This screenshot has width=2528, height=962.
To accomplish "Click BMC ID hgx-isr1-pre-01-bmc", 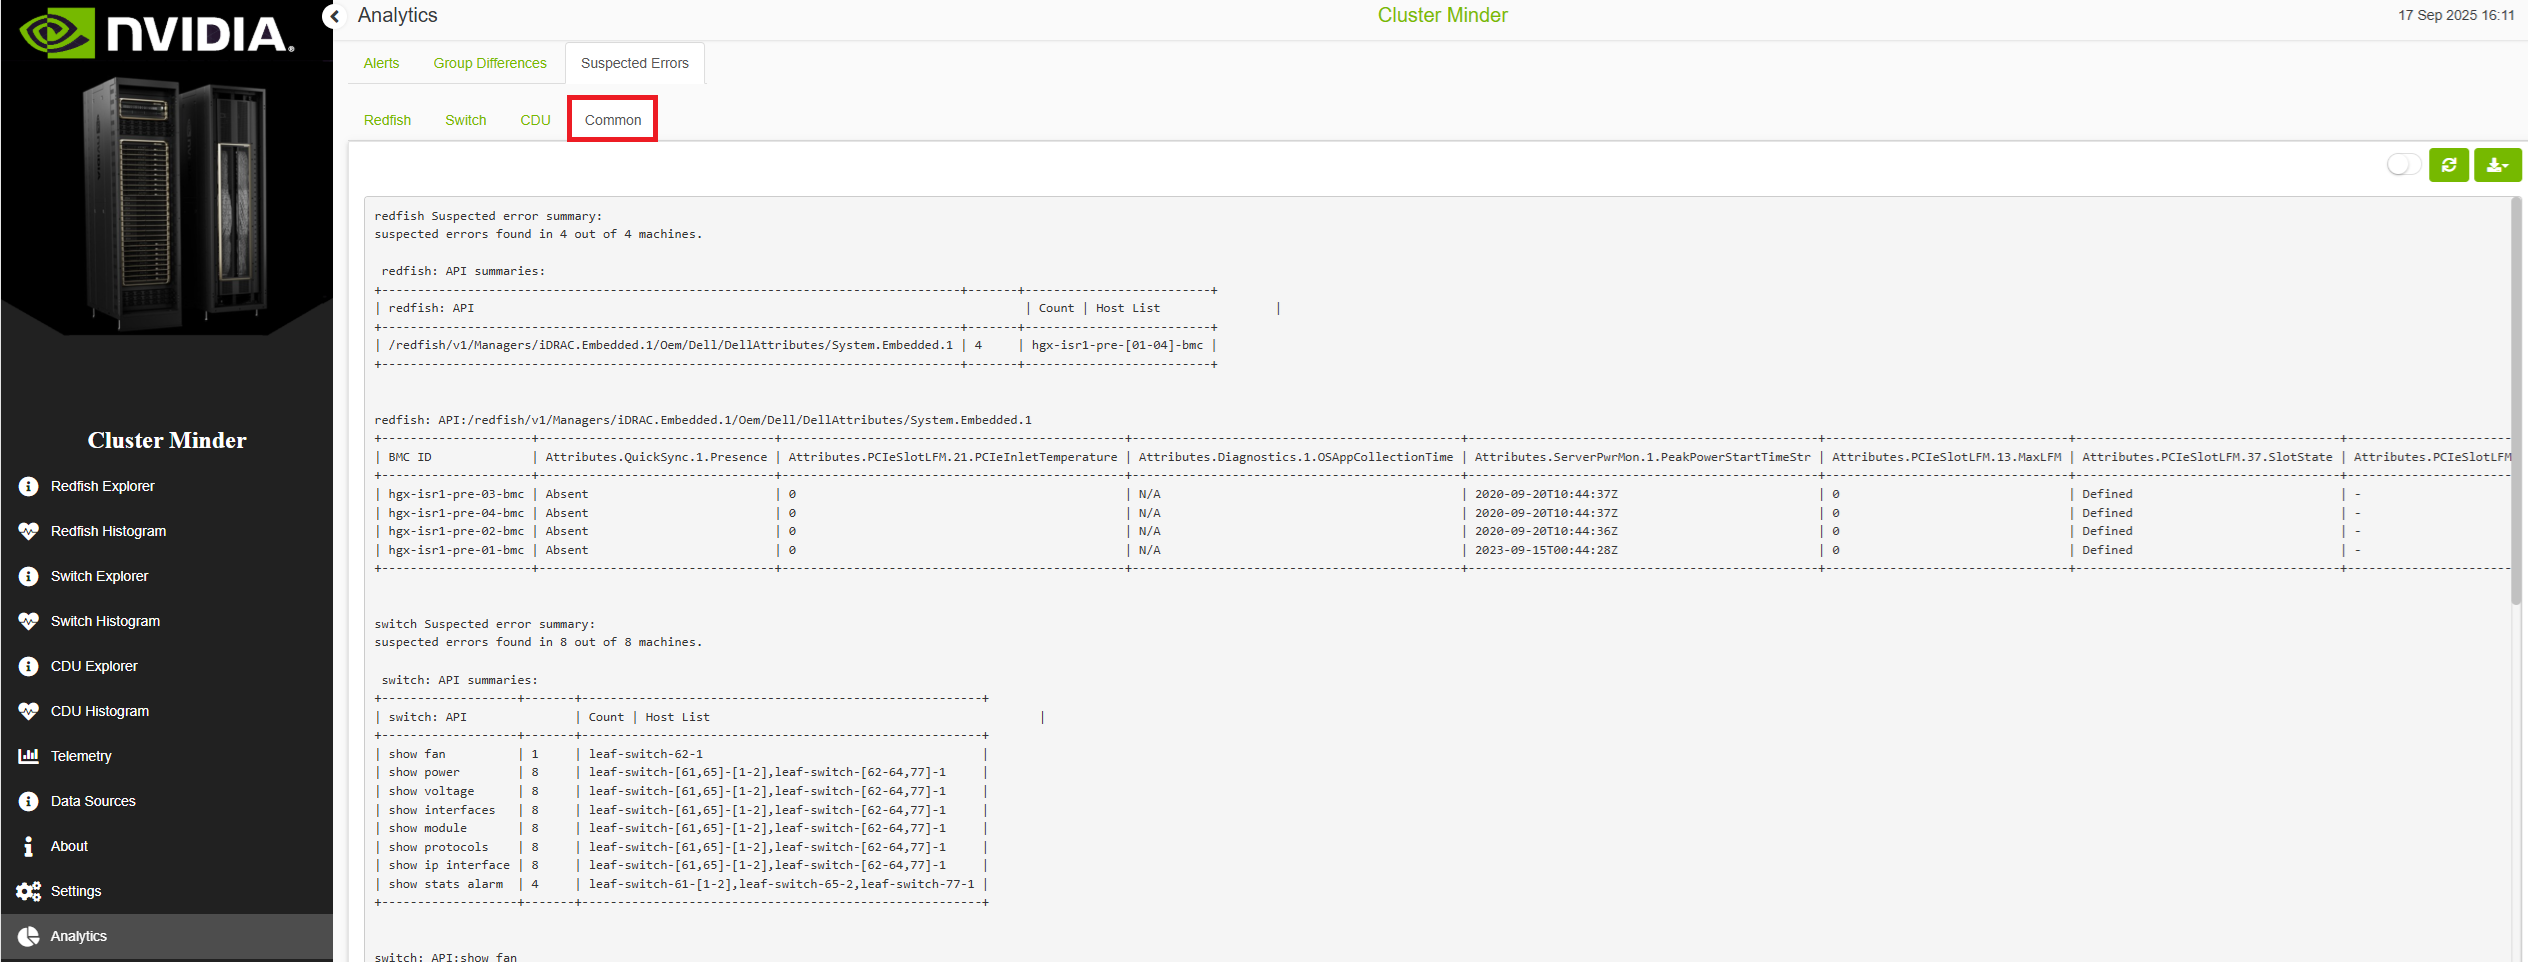I will [x=456, y=550].
